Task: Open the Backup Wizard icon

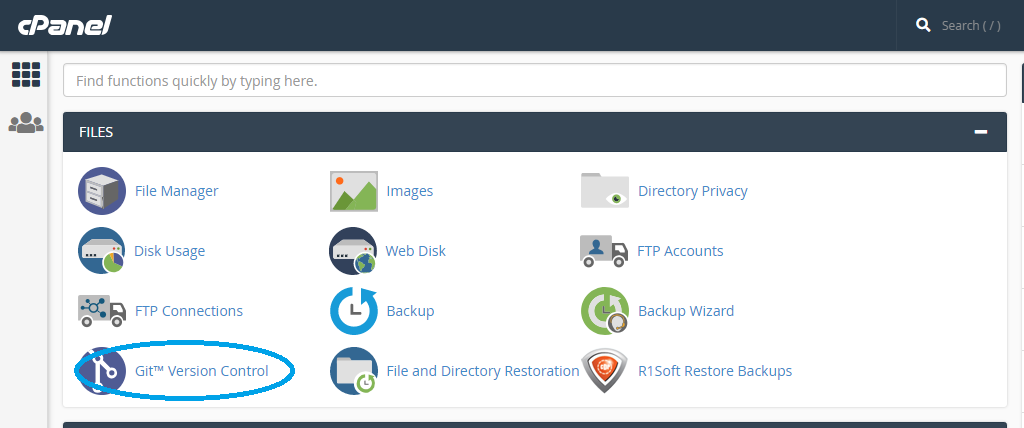Action: tap(605, 311)
